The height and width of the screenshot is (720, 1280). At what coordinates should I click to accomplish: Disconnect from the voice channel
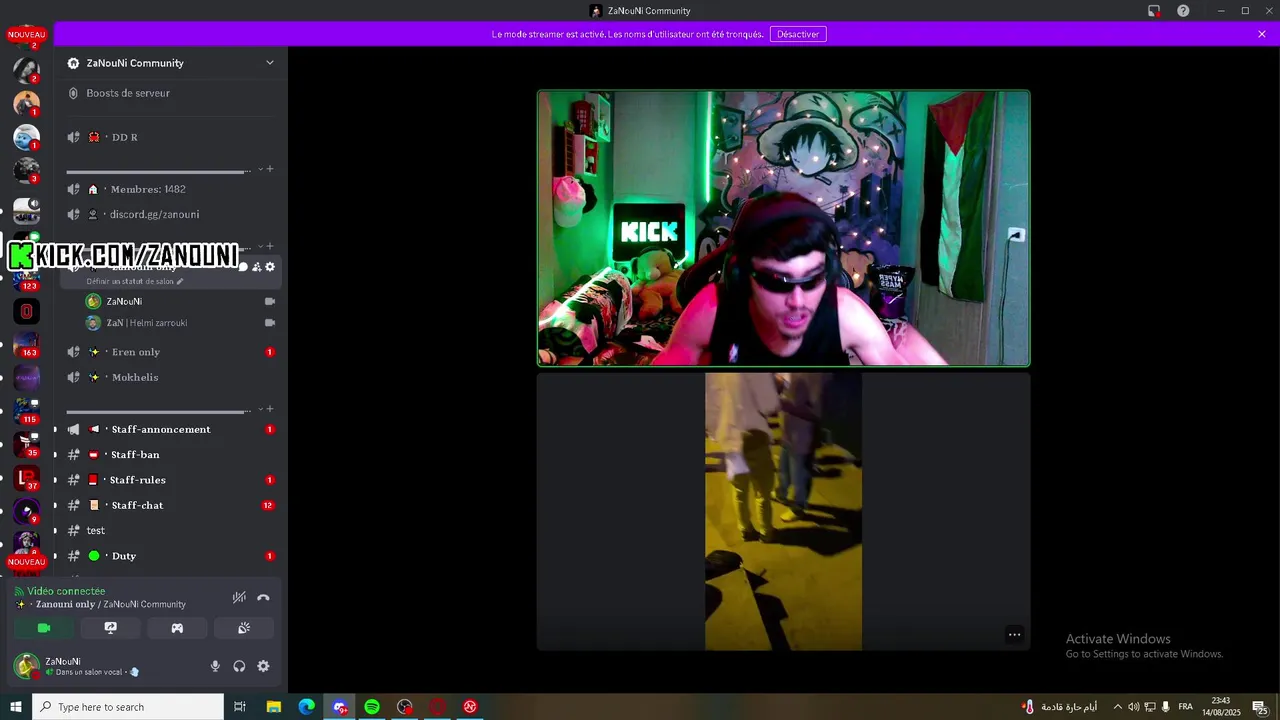point(263,597)
